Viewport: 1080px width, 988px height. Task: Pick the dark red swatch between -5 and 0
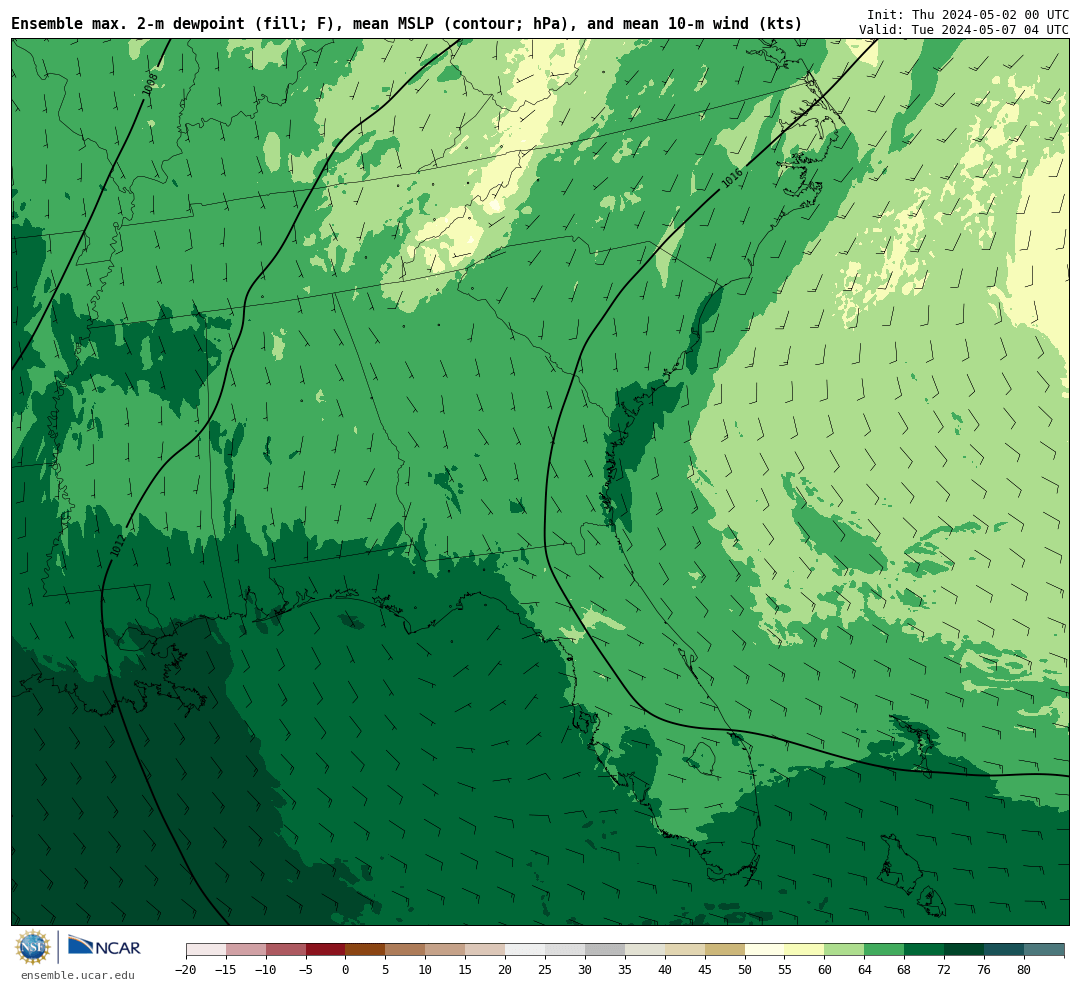coord(326,950)
